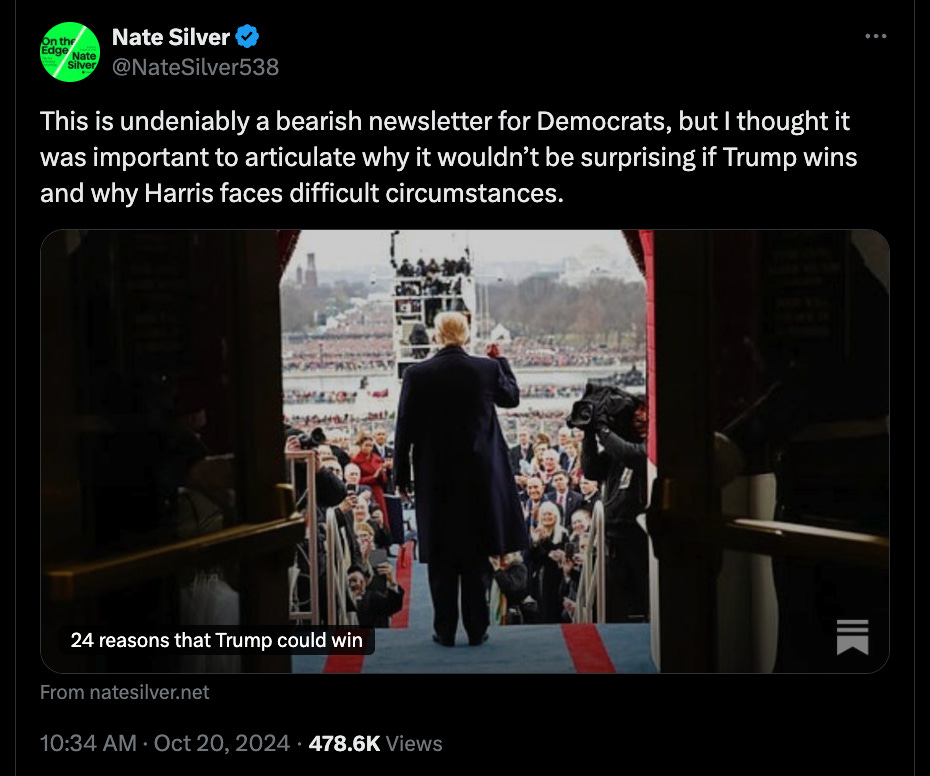The height and width of the screenshot is (776, 930).
Task: Open Nate Silver's green profile avatar
Action: (x=70, y=52)
